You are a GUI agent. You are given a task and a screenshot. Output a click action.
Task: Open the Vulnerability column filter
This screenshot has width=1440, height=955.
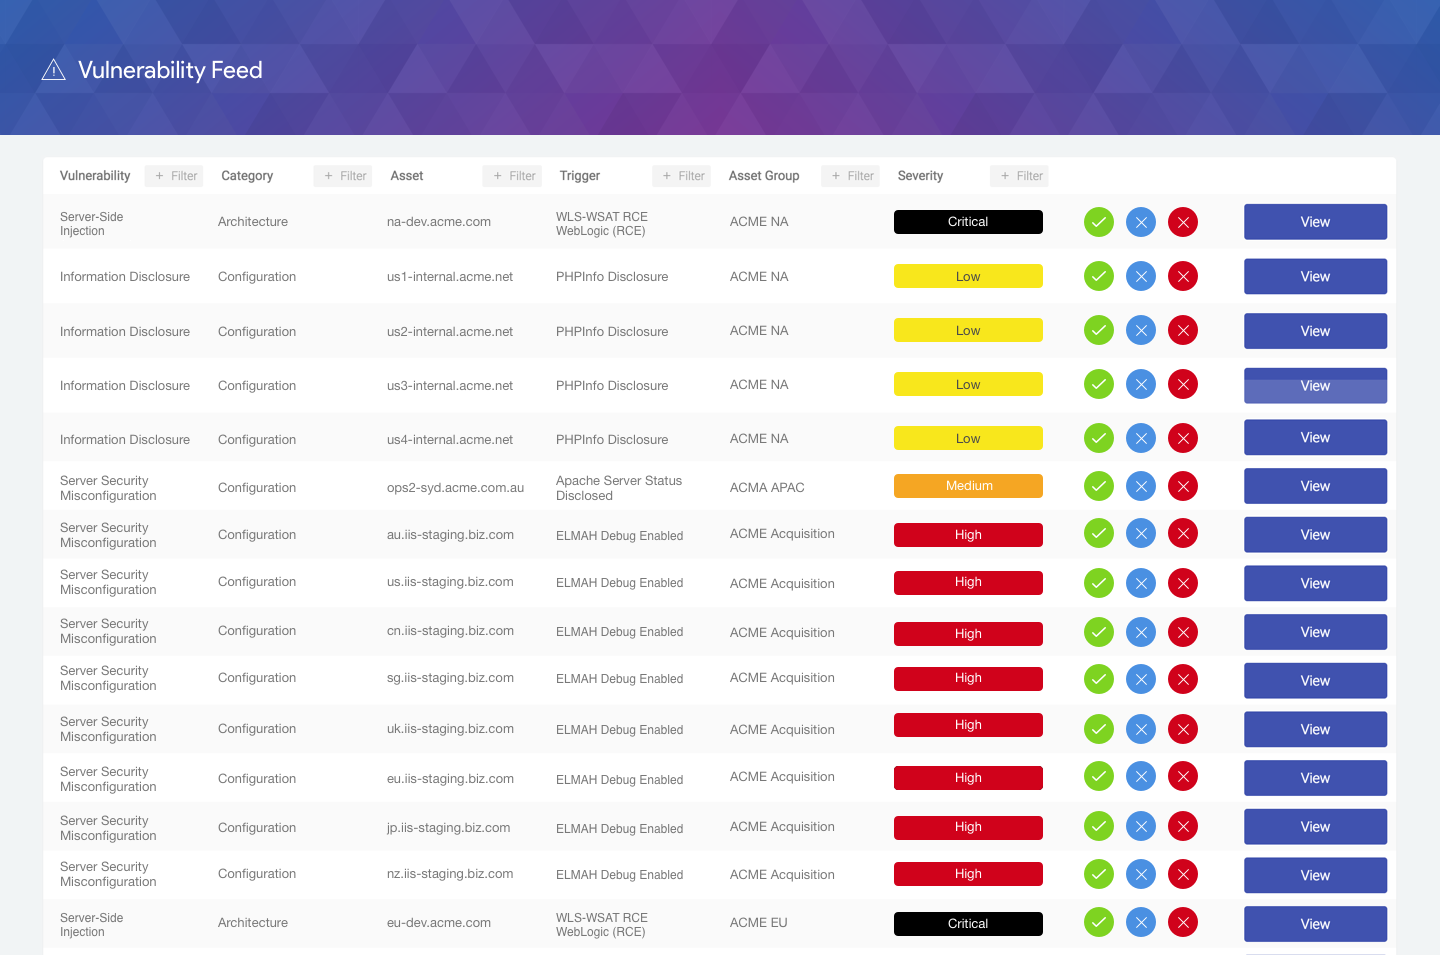click(174, 176)
